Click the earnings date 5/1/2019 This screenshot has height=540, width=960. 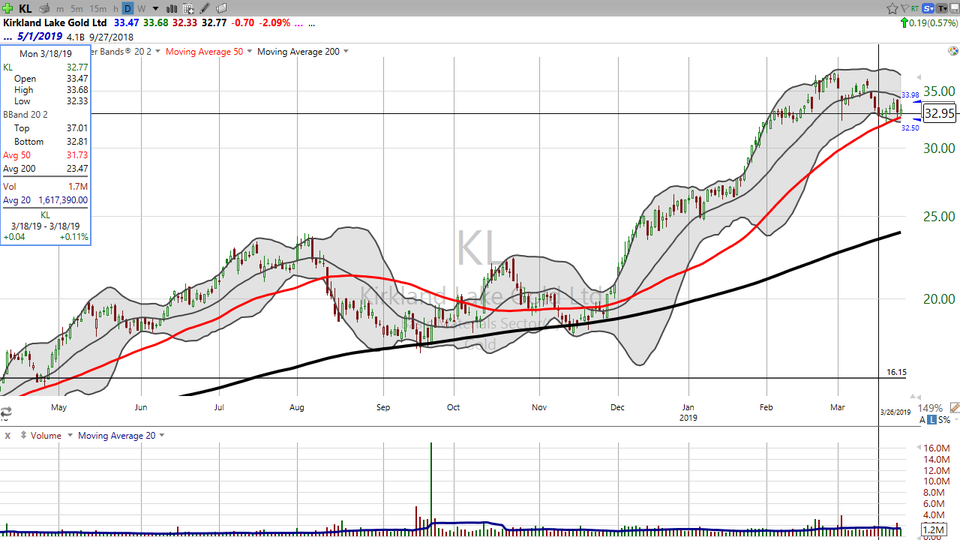(x=40, y=36)
